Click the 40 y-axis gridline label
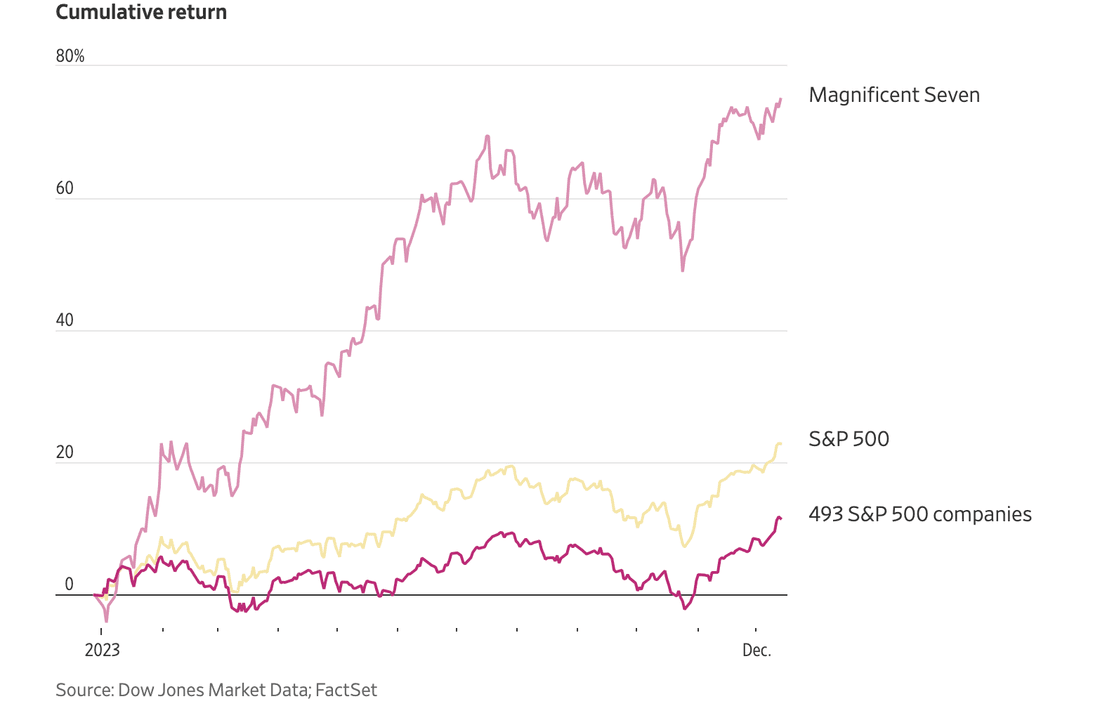Screen dimensions: 1100x718 click(x=65, y=320)
